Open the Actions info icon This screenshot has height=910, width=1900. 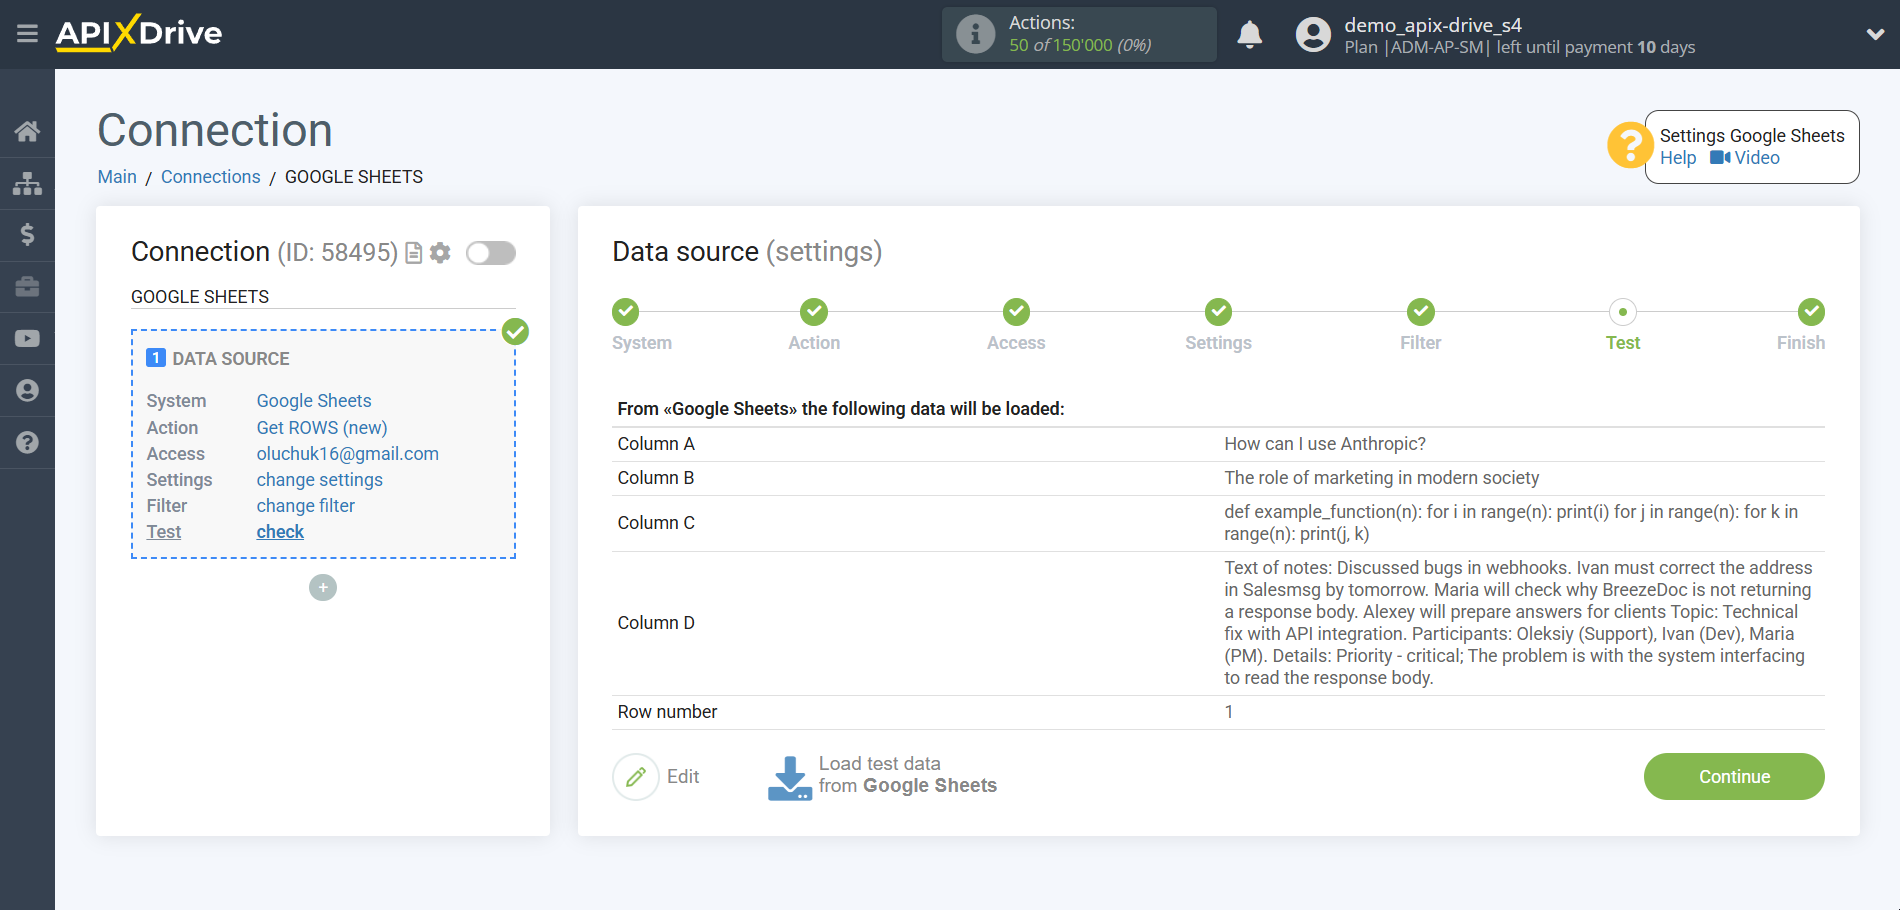975,34
